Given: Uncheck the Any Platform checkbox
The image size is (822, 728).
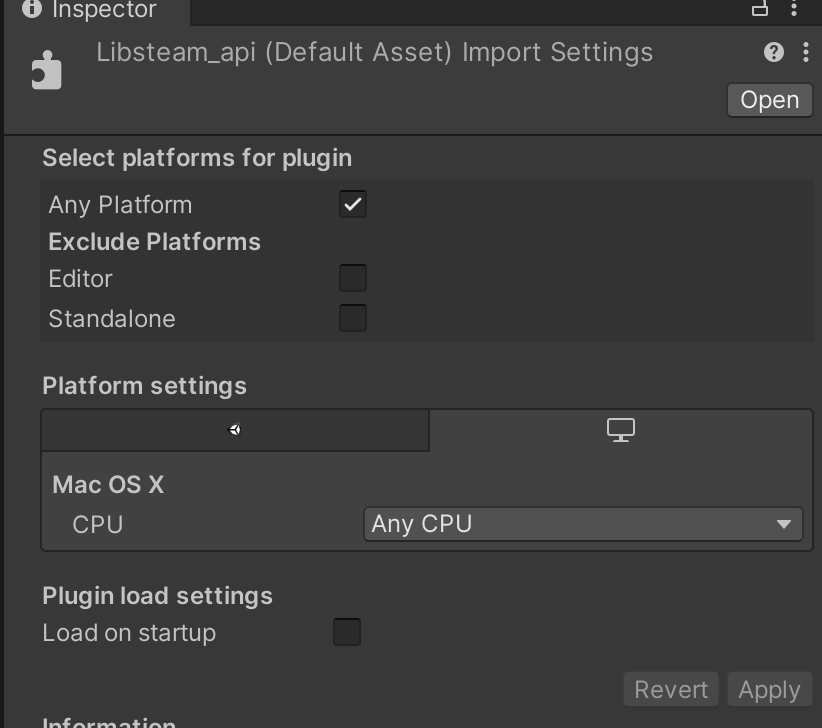Looking at the screenshot, I should point(352,203).
